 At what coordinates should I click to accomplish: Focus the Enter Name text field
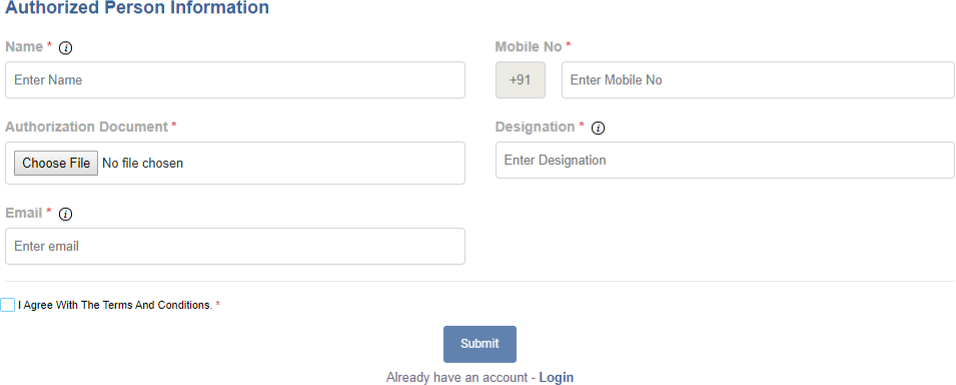(235, 80)
